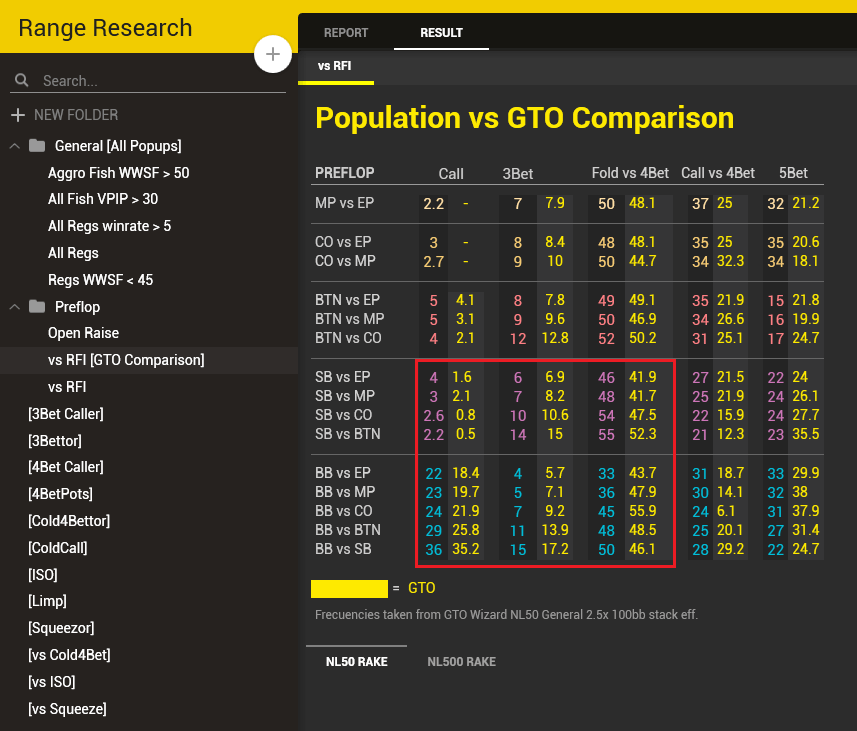Open the [Cold4Bettor] item
The height and width of the screenshot is (731, 857).
(x=69, y=521)
